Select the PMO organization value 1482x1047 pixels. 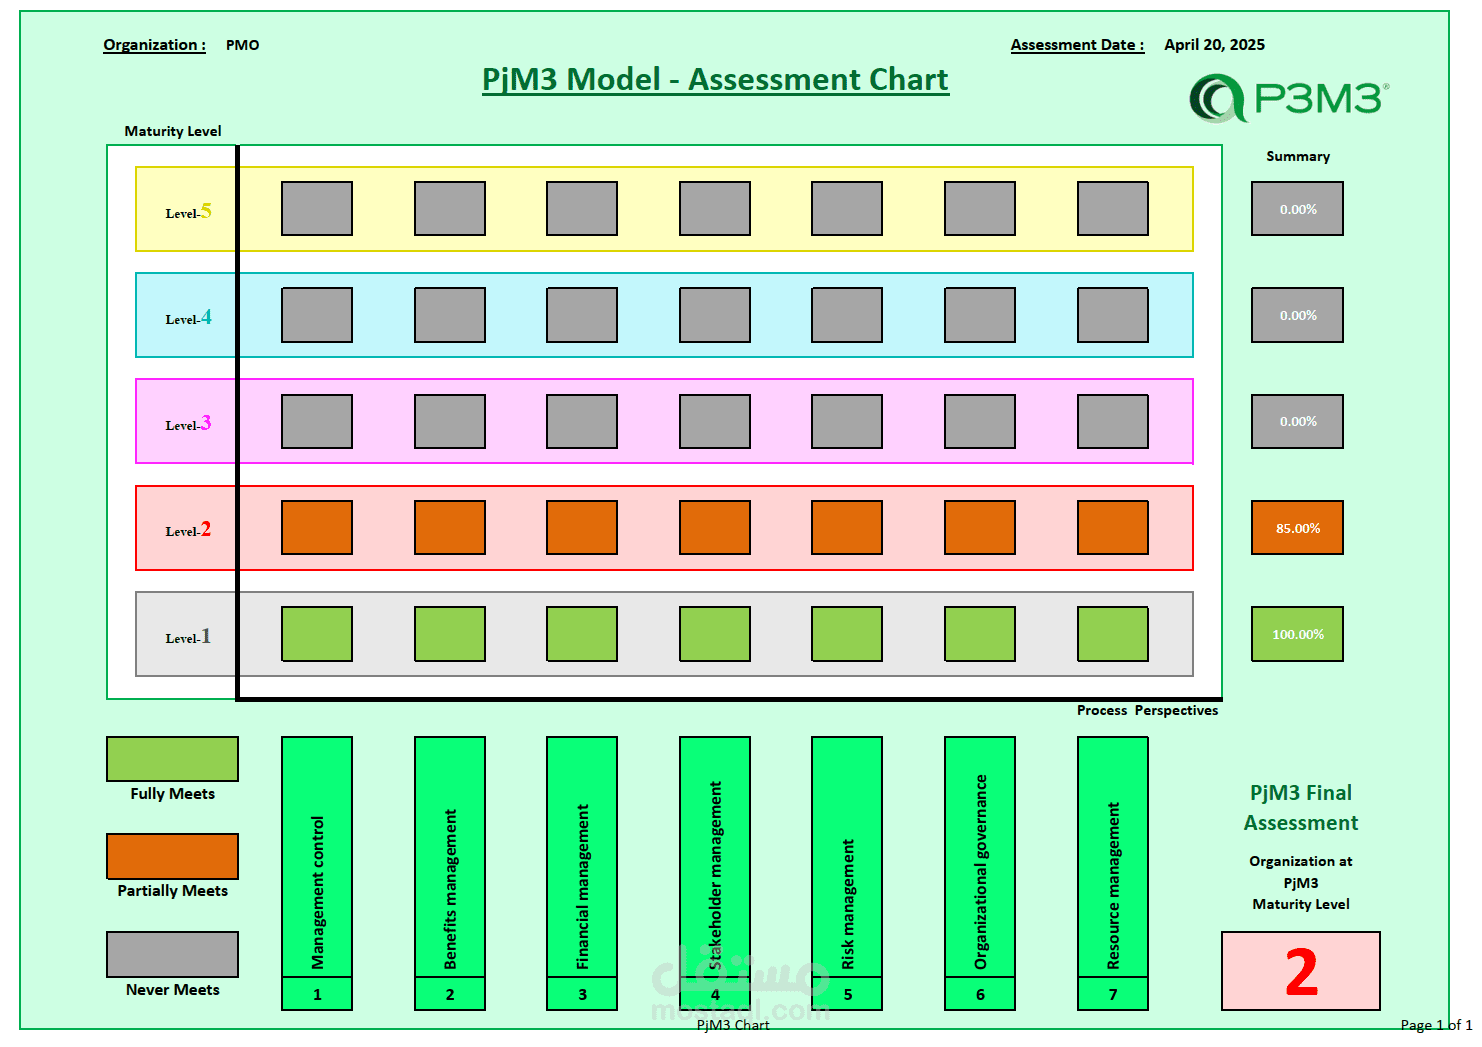(x=242, y=45)
